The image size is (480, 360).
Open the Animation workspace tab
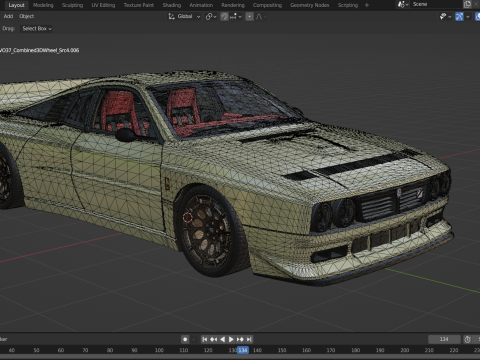point(201,5)
